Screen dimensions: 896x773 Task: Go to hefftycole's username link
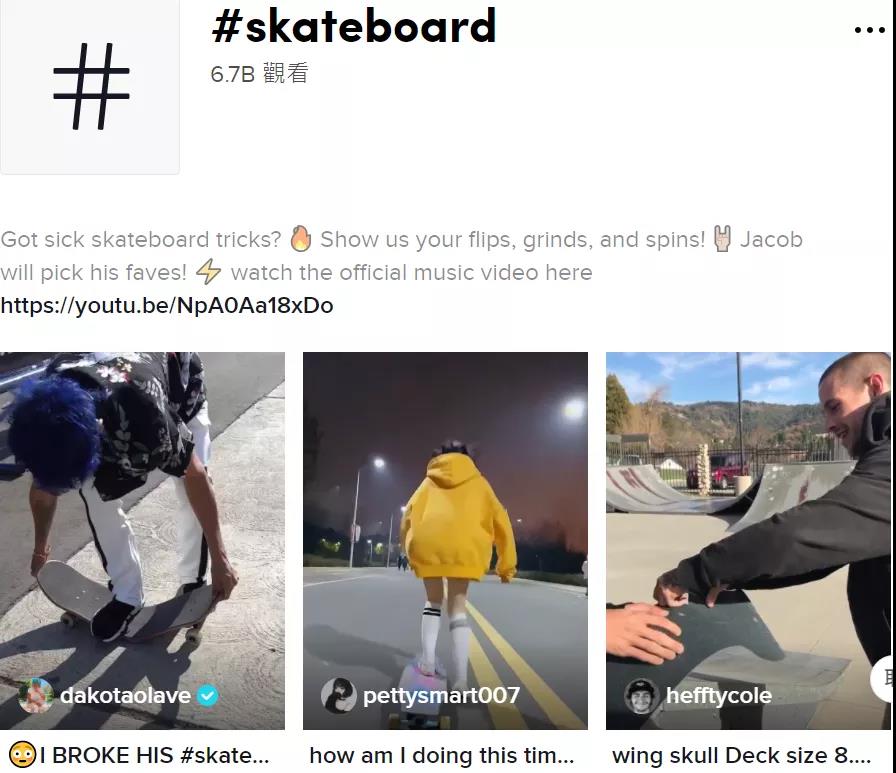(x=718, y=695)
